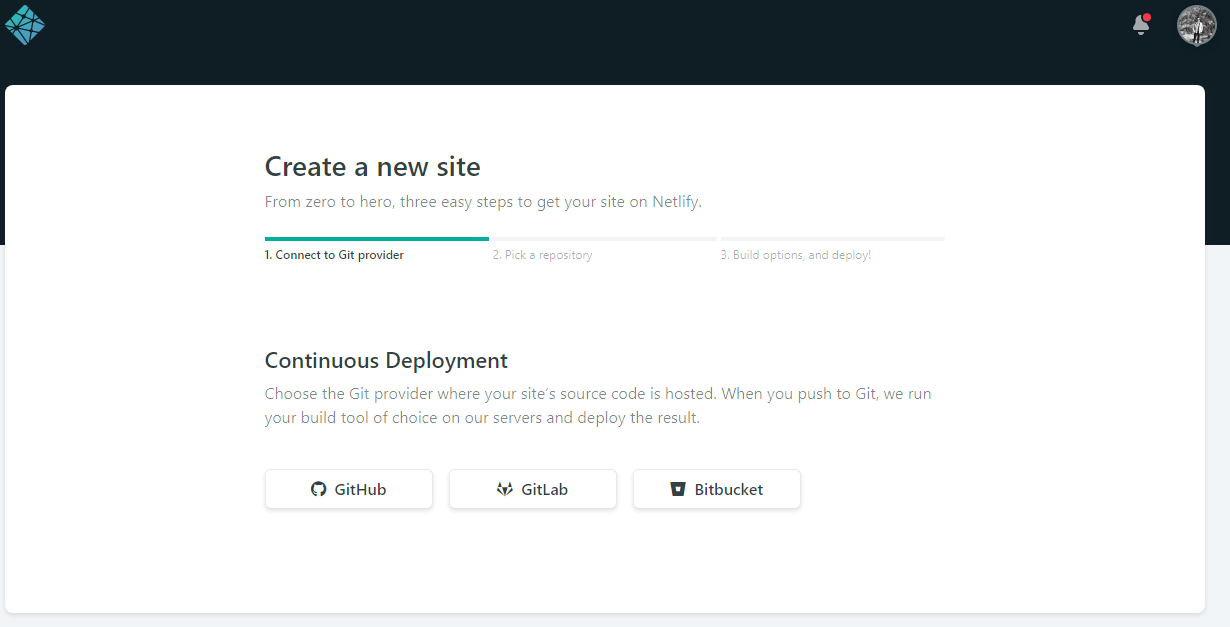Click the grey progress bar above step 2
Screen dimensions: 1230x627
604,239
